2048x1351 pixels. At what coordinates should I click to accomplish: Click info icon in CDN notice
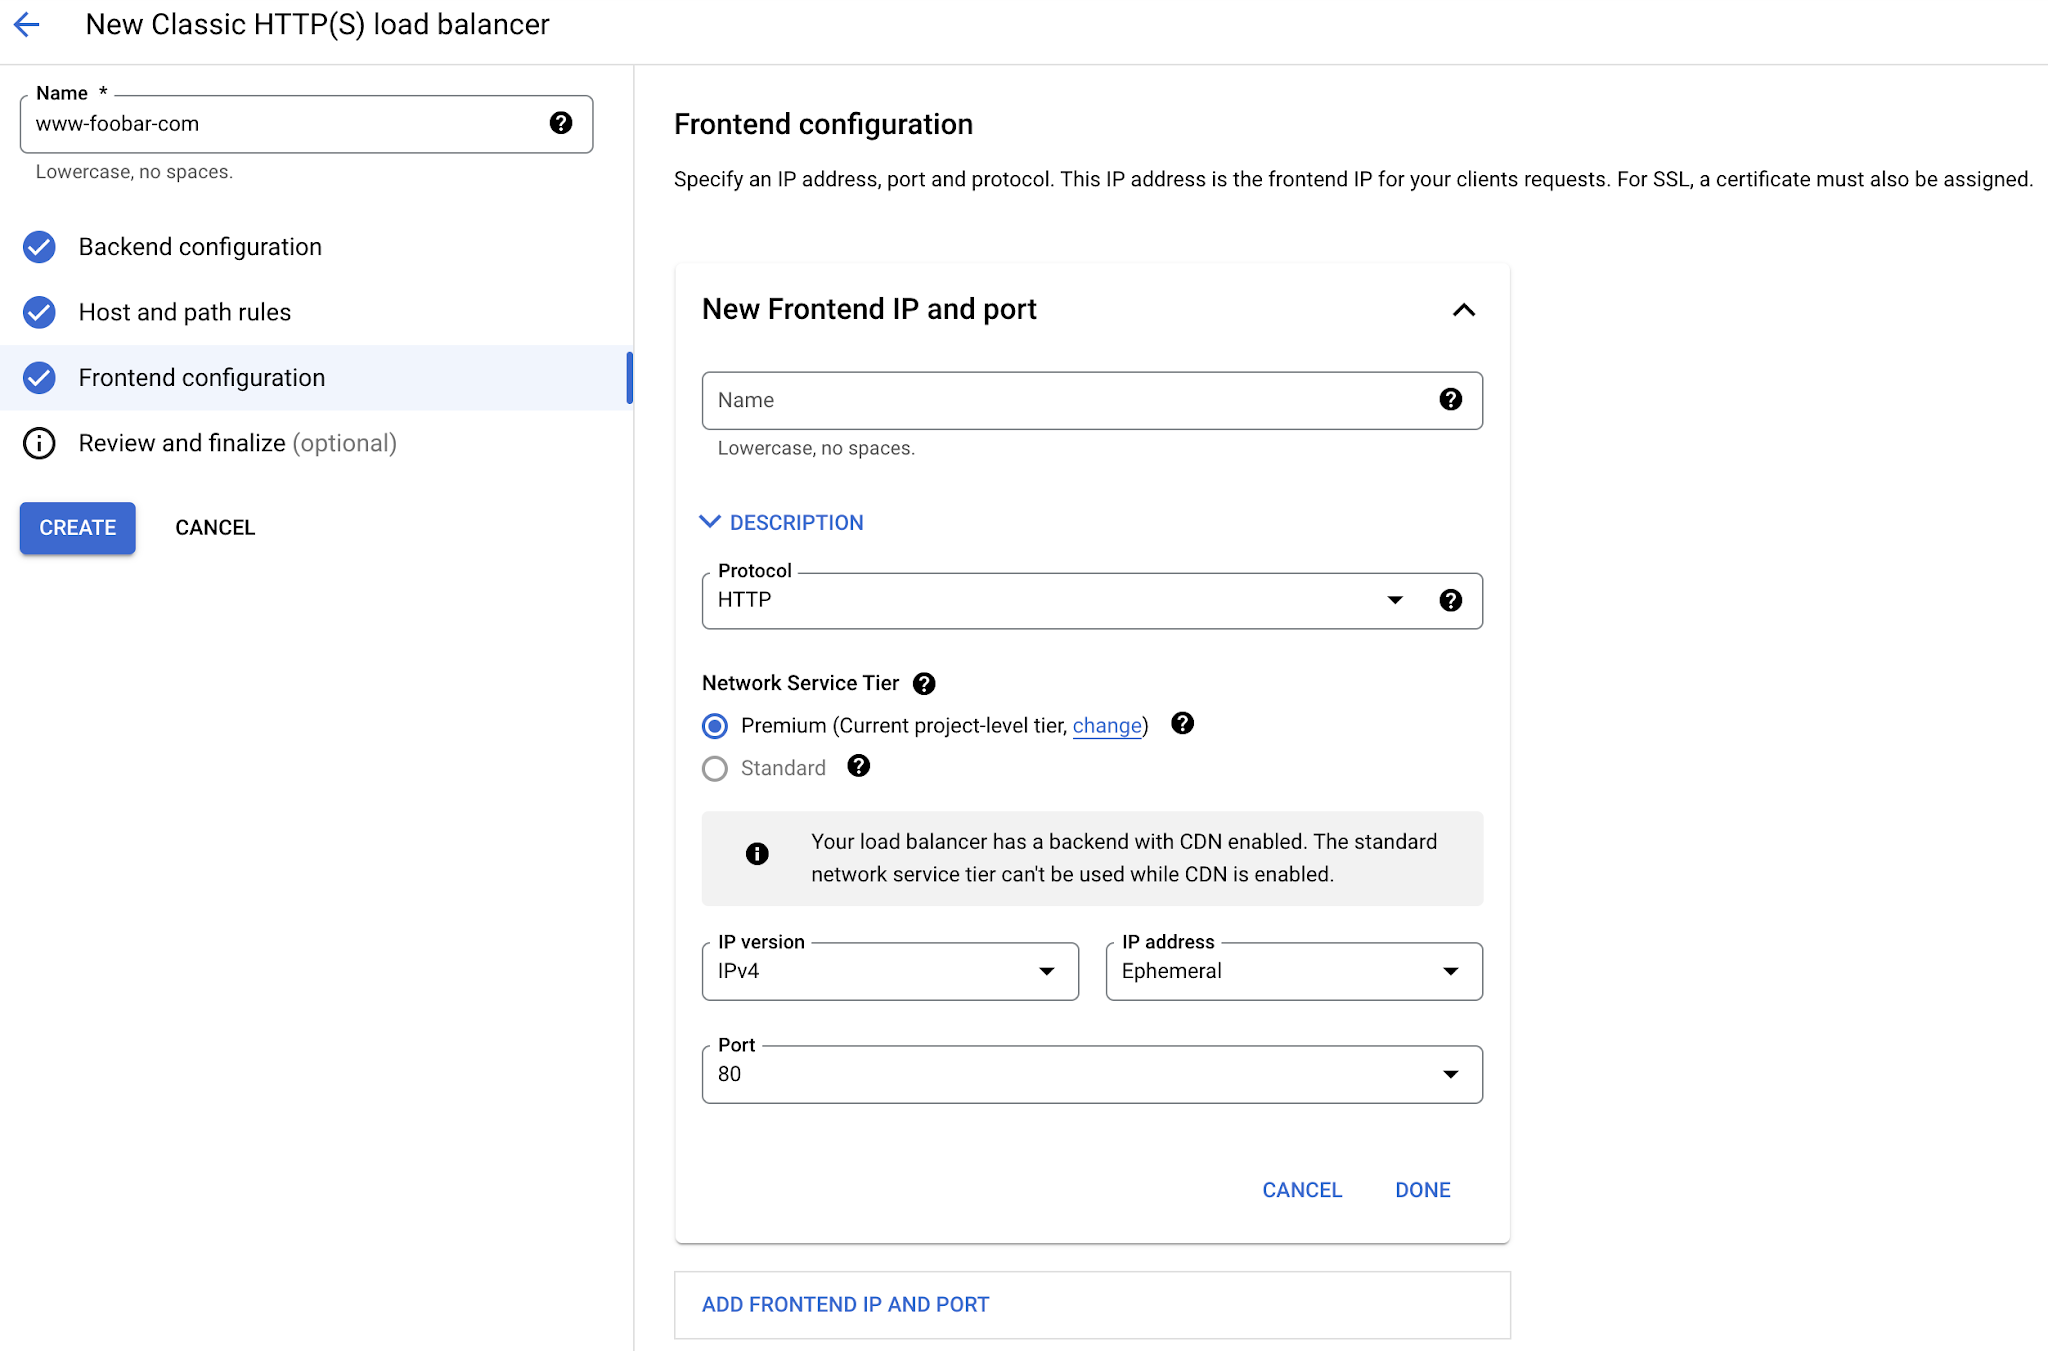point(757,854)
